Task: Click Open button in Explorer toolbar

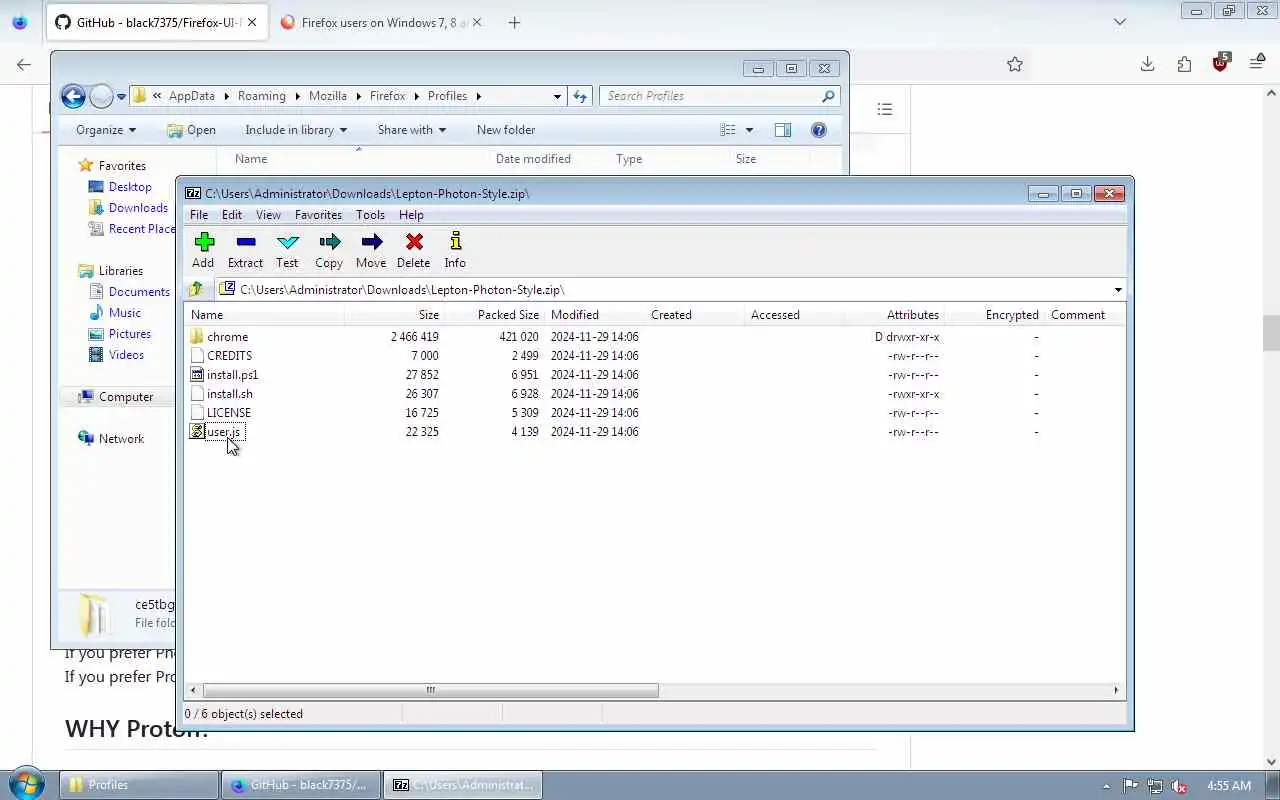Action: tap(192, 130)
